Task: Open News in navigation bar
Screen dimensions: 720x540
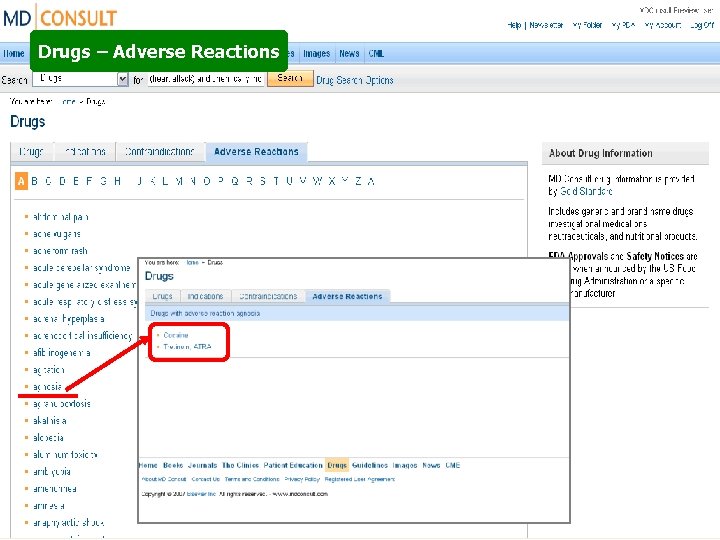Action: [x=349, y=54]
